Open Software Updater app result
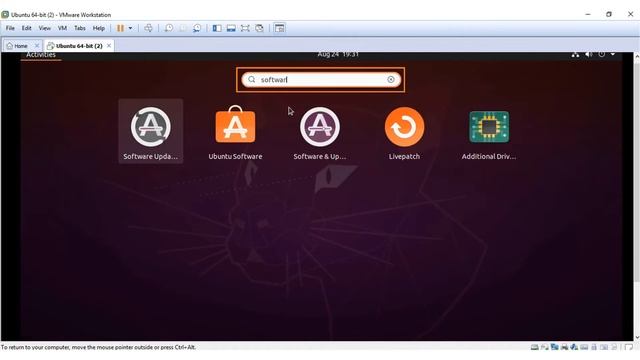 [151, 131]
